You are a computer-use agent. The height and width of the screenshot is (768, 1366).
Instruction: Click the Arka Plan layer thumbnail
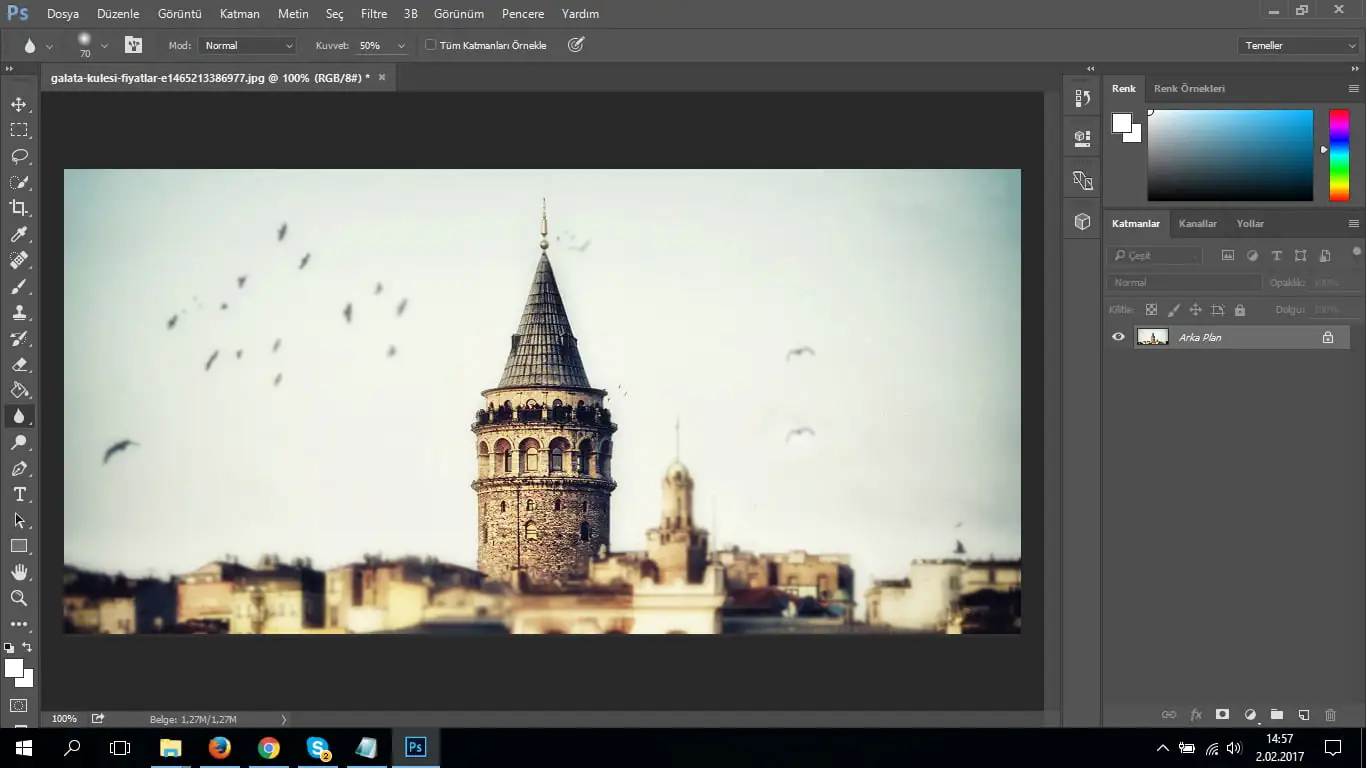click(1152, 336)
